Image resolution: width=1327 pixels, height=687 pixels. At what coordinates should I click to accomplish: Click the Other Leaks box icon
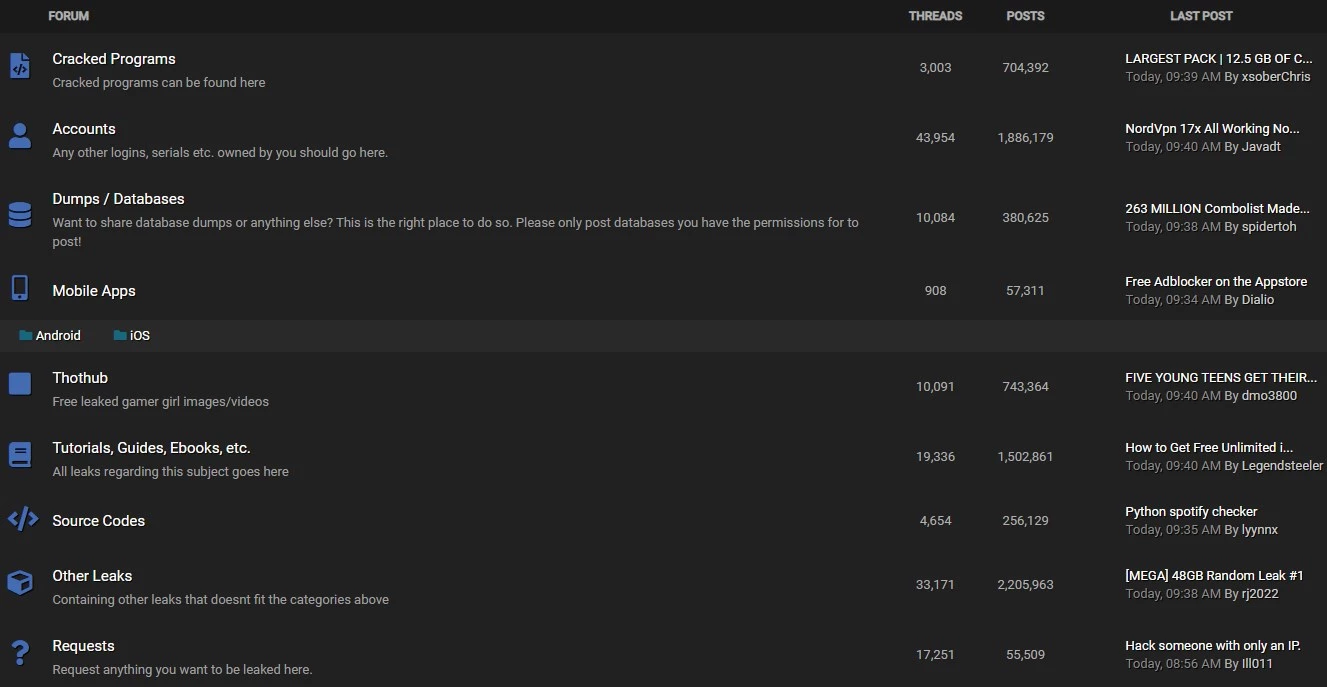click(19, 583)
